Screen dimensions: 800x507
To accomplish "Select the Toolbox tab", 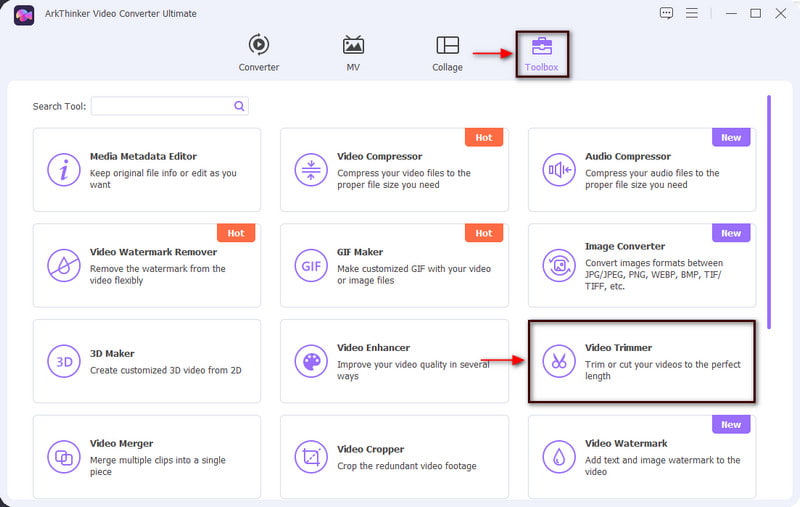I will click(541, 54).
